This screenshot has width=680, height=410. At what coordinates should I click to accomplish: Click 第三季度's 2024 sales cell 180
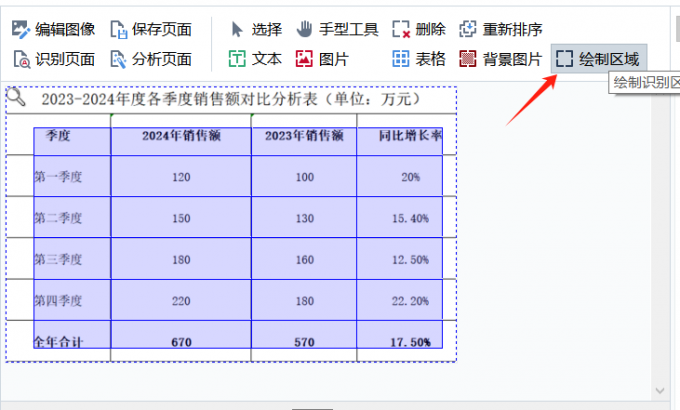(181, 259)
